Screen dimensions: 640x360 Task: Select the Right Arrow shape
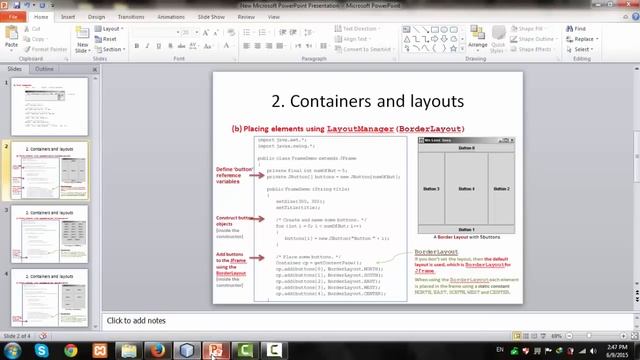pyautogui.click(x=435, y=39)
